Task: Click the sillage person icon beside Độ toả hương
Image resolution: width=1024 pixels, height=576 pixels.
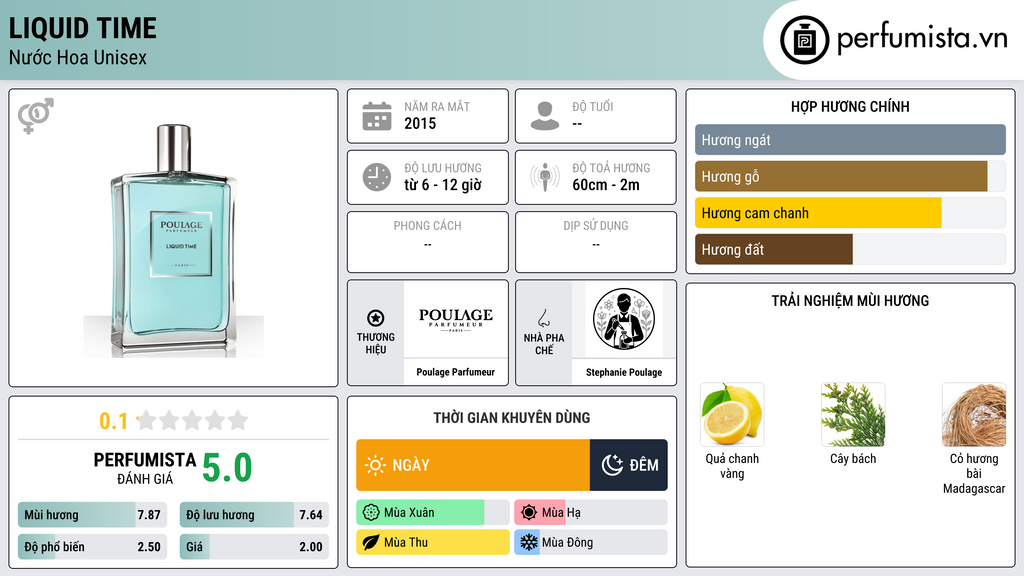Action: click(x=545, y=177)
